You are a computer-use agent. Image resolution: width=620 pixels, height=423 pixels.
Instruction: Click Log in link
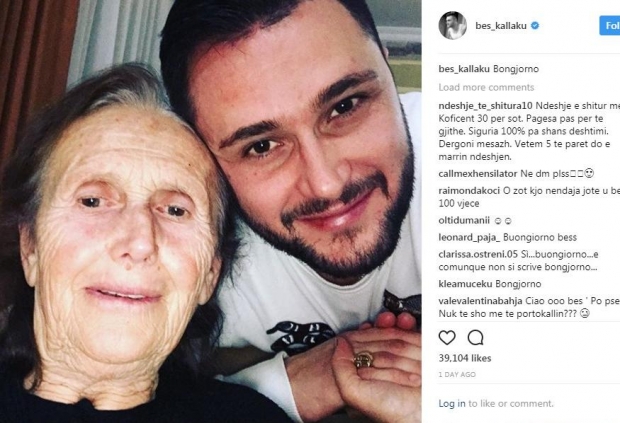[x=452, y=404]
